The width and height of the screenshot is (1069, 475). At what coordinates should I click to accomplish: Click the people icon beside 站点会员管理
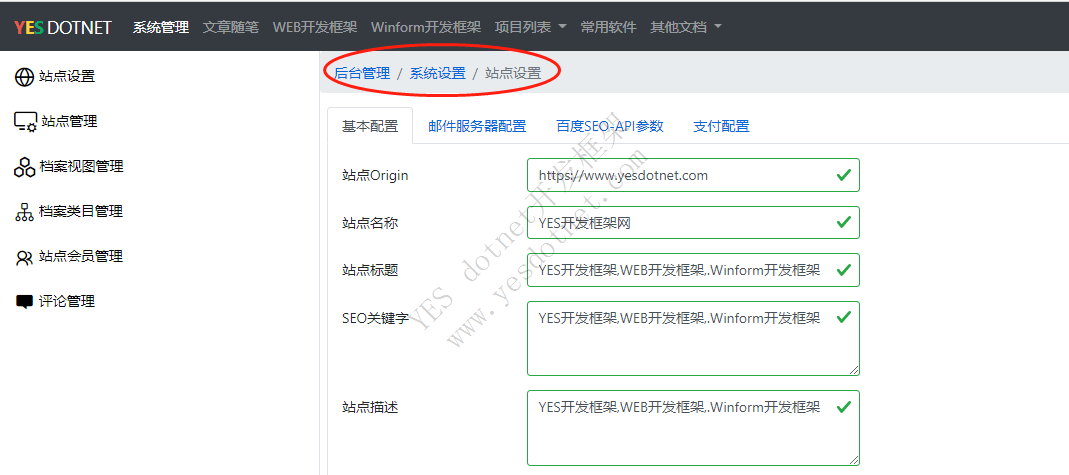click(x=24, y=258)
